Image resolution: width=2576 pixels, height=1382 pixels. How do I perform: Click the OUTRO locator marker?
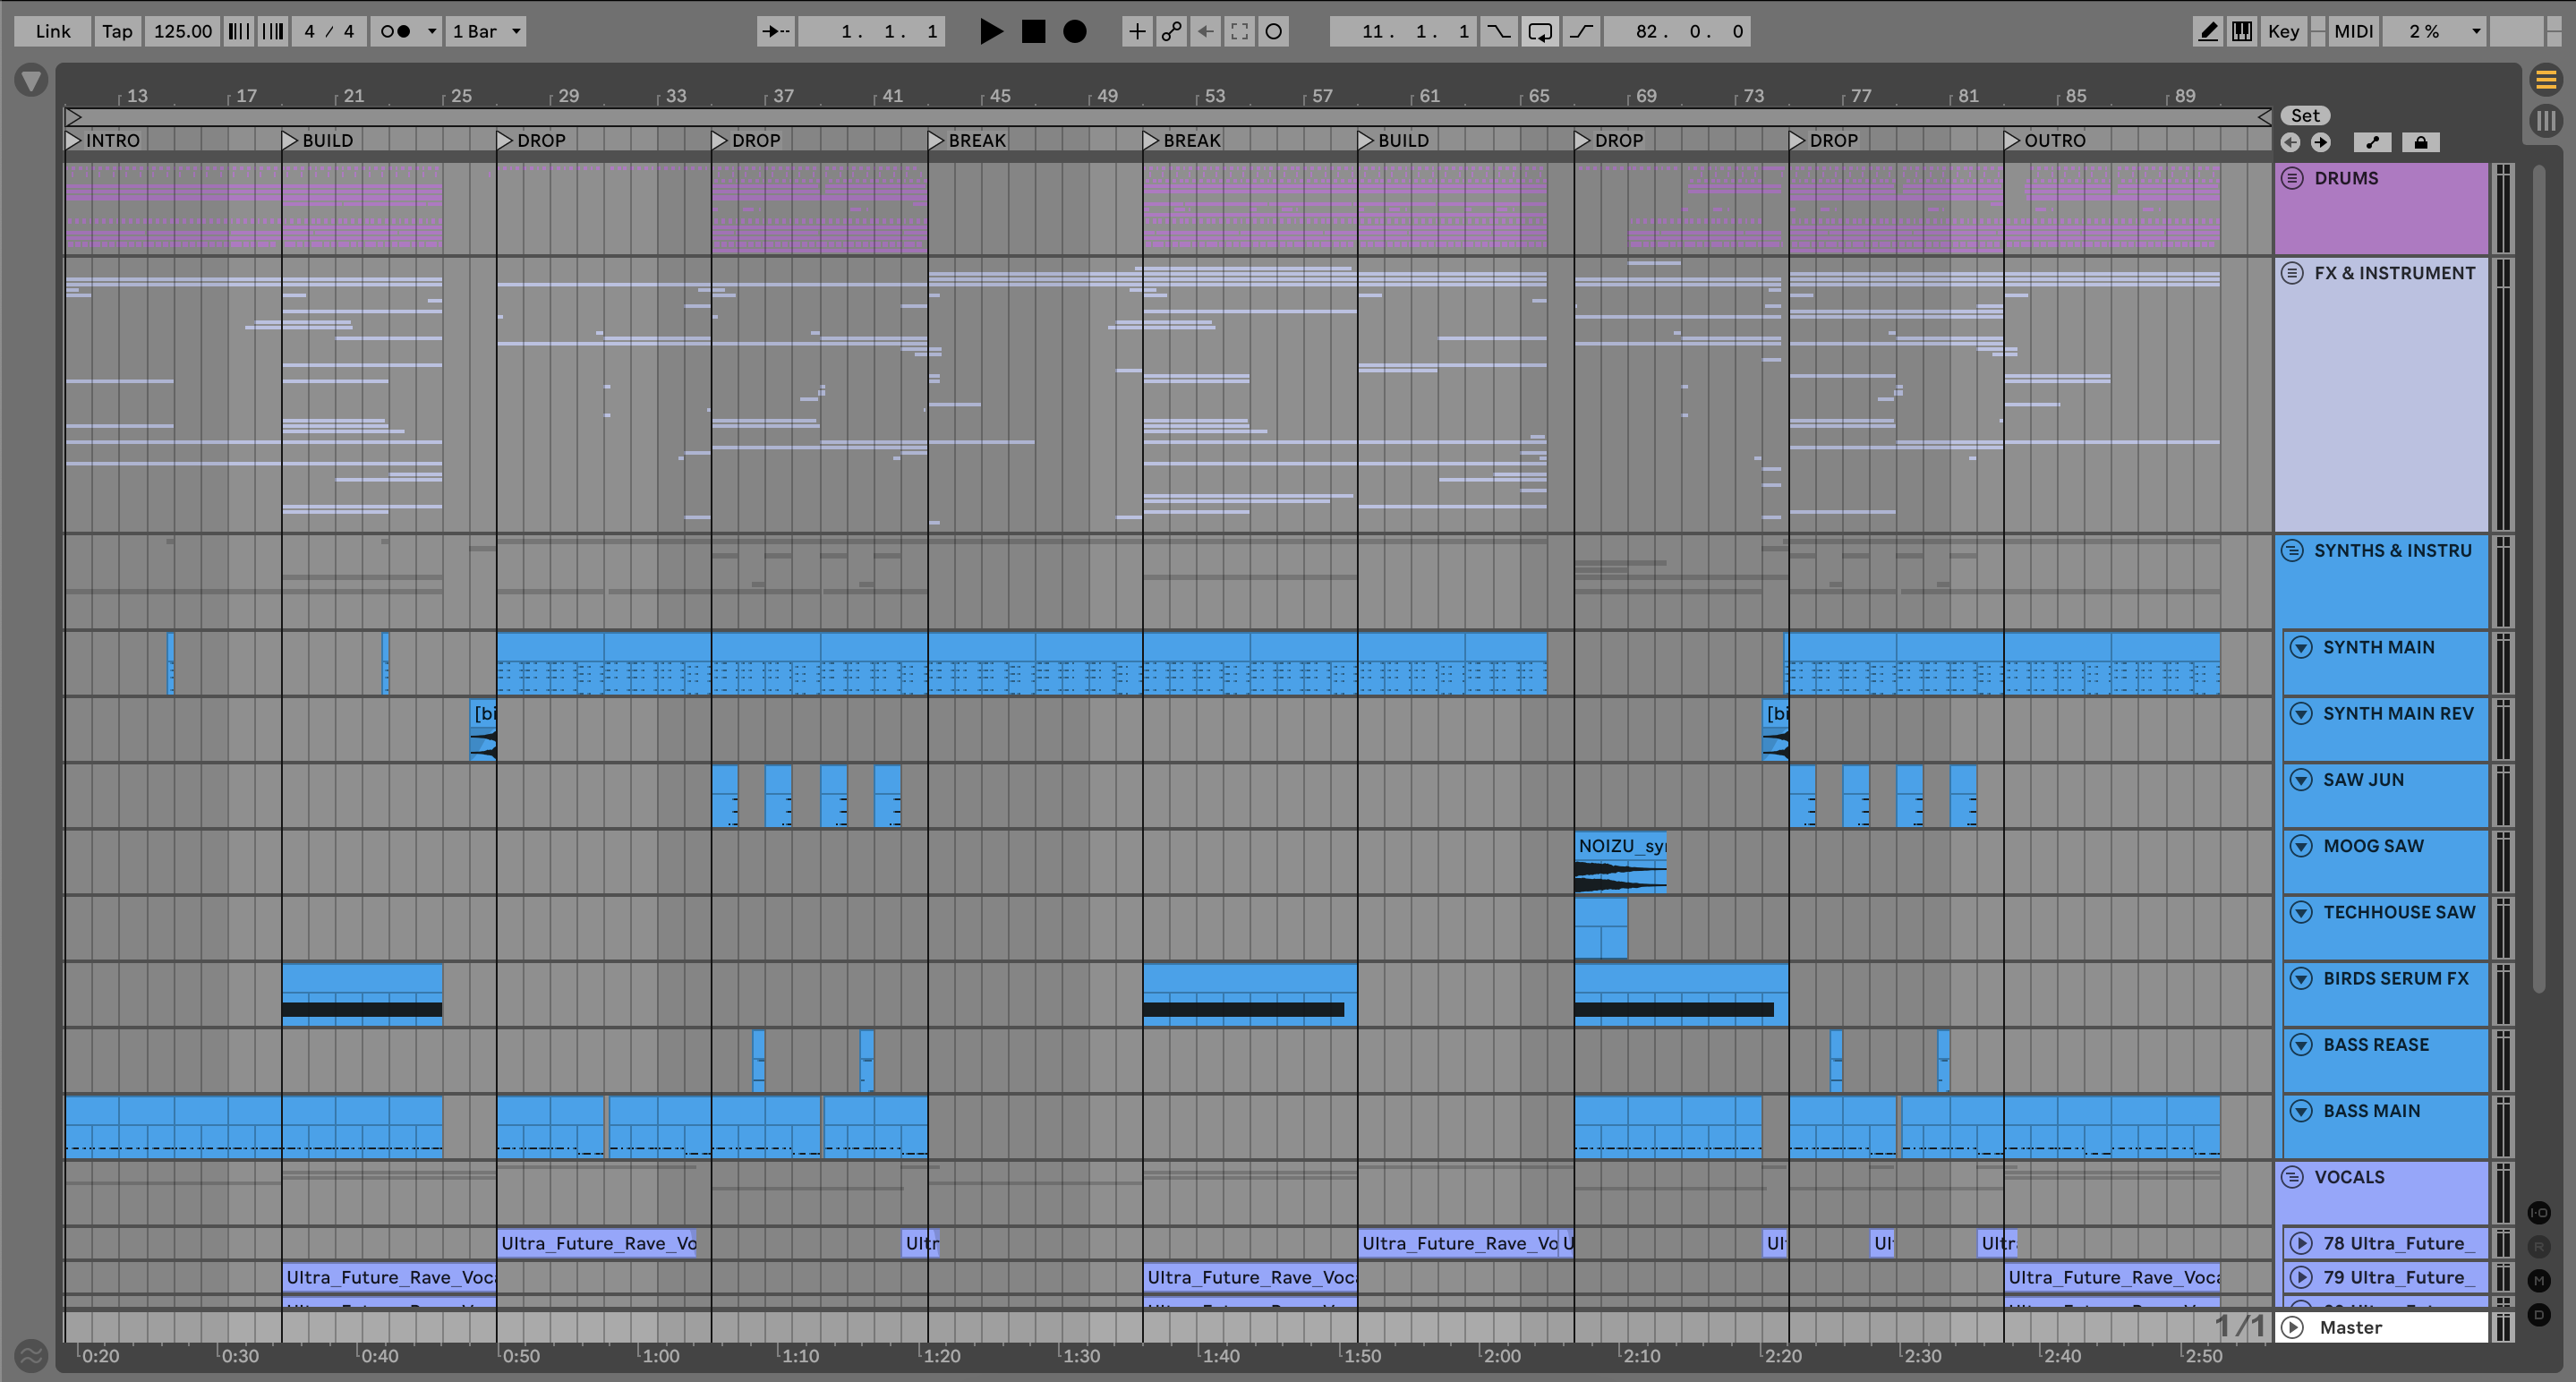click(2011, 140)
